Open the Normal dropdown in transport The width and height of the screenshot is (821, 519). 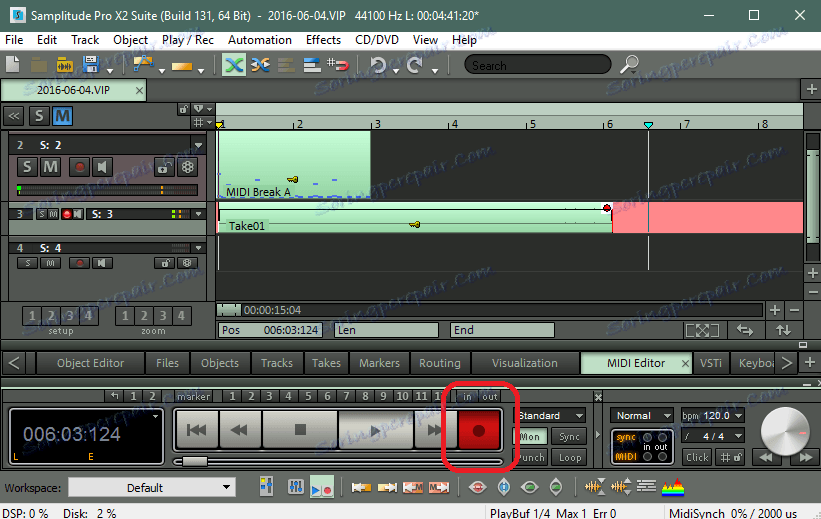(641, 416)
